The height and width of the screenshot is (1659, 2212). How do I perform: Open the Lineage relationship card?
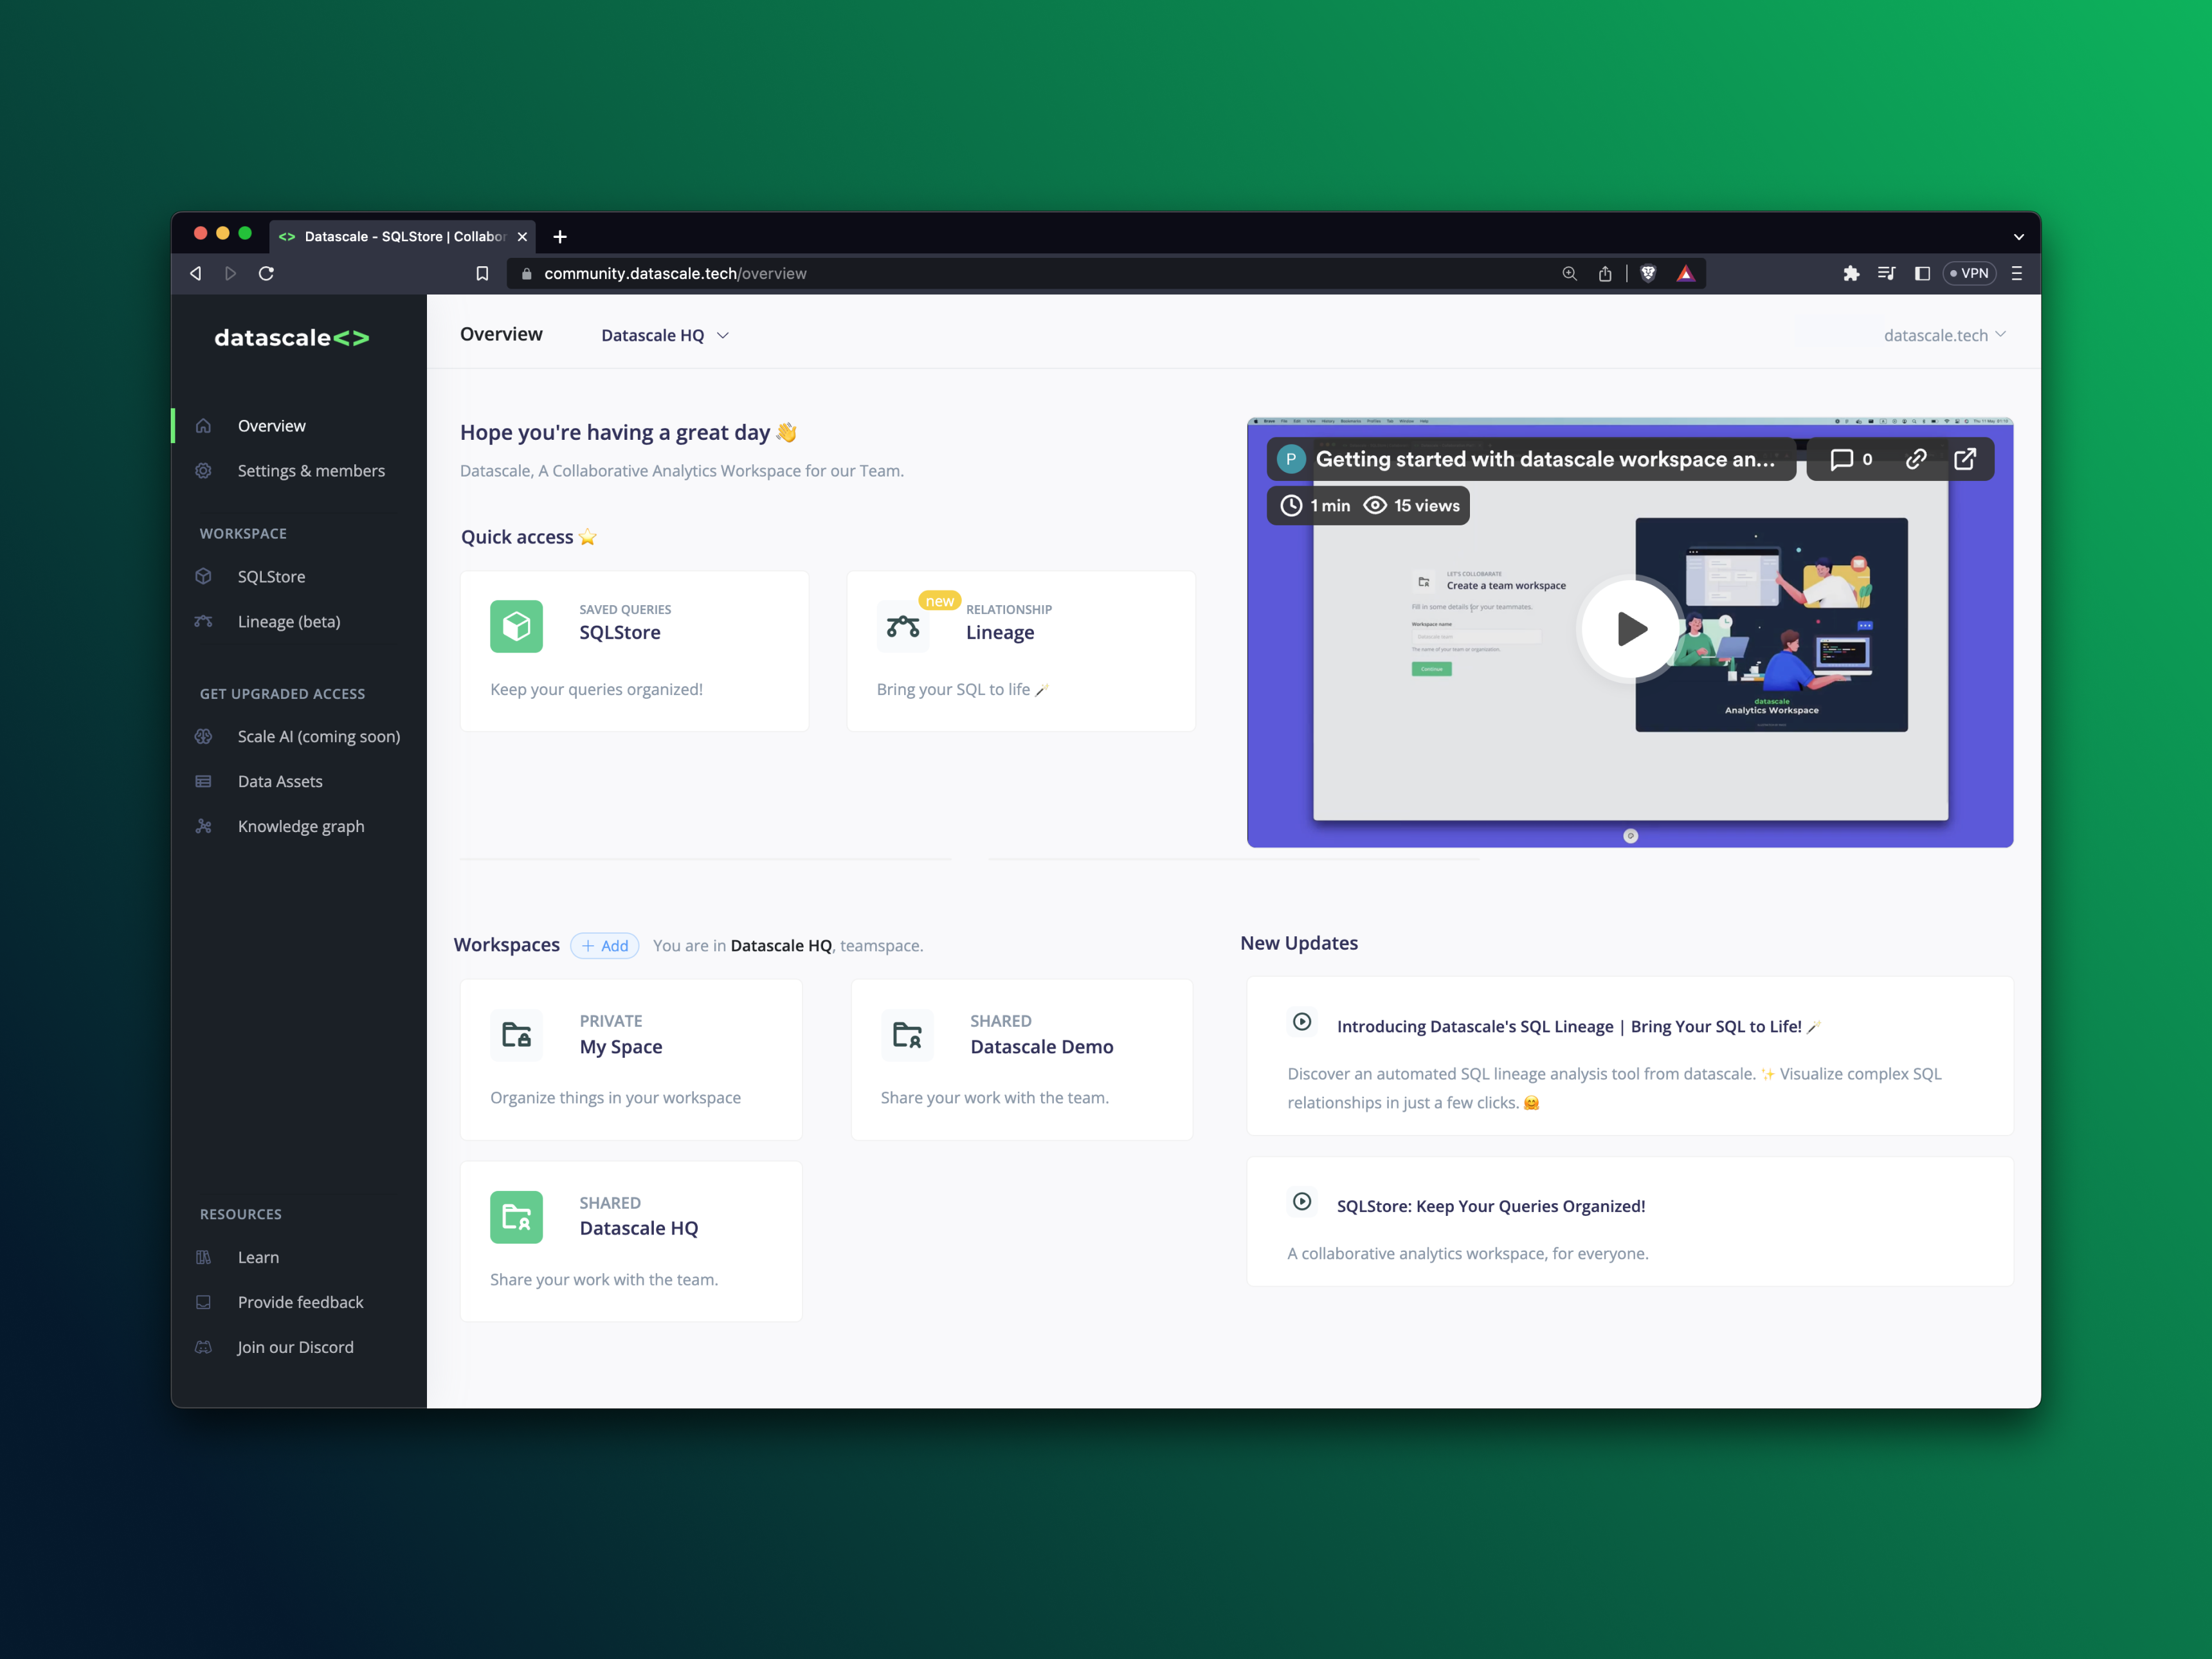point(1021,651)
